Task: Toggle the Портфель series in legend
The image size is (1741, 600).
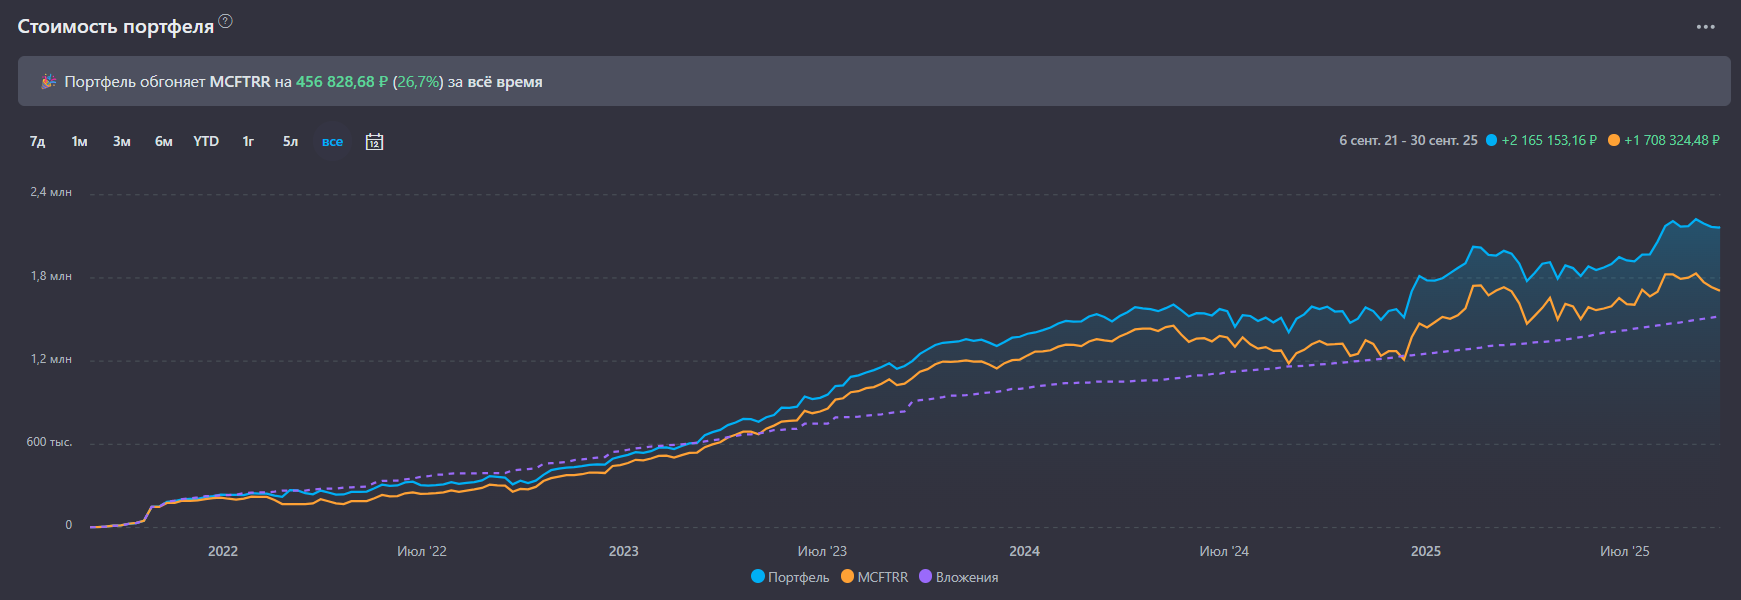Action: point(798,577)
